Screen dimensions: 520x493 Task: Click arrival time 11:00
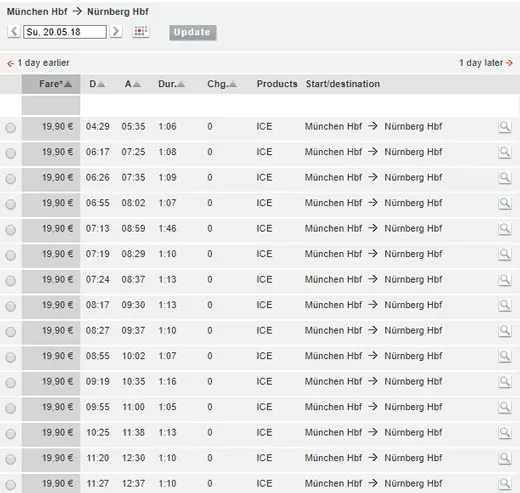[133, 407]
